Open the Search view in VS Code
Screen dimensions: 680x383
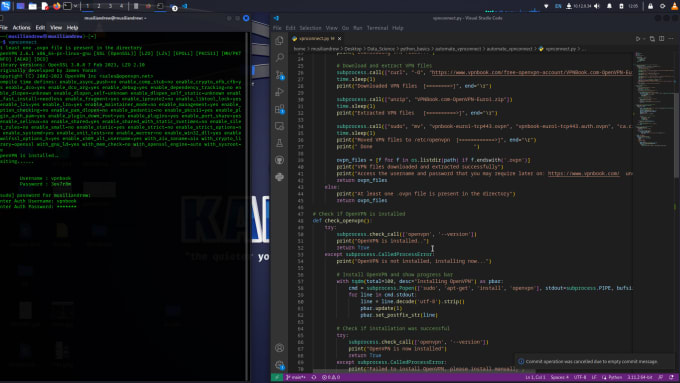pyautogui.click(x=279, y=57)
